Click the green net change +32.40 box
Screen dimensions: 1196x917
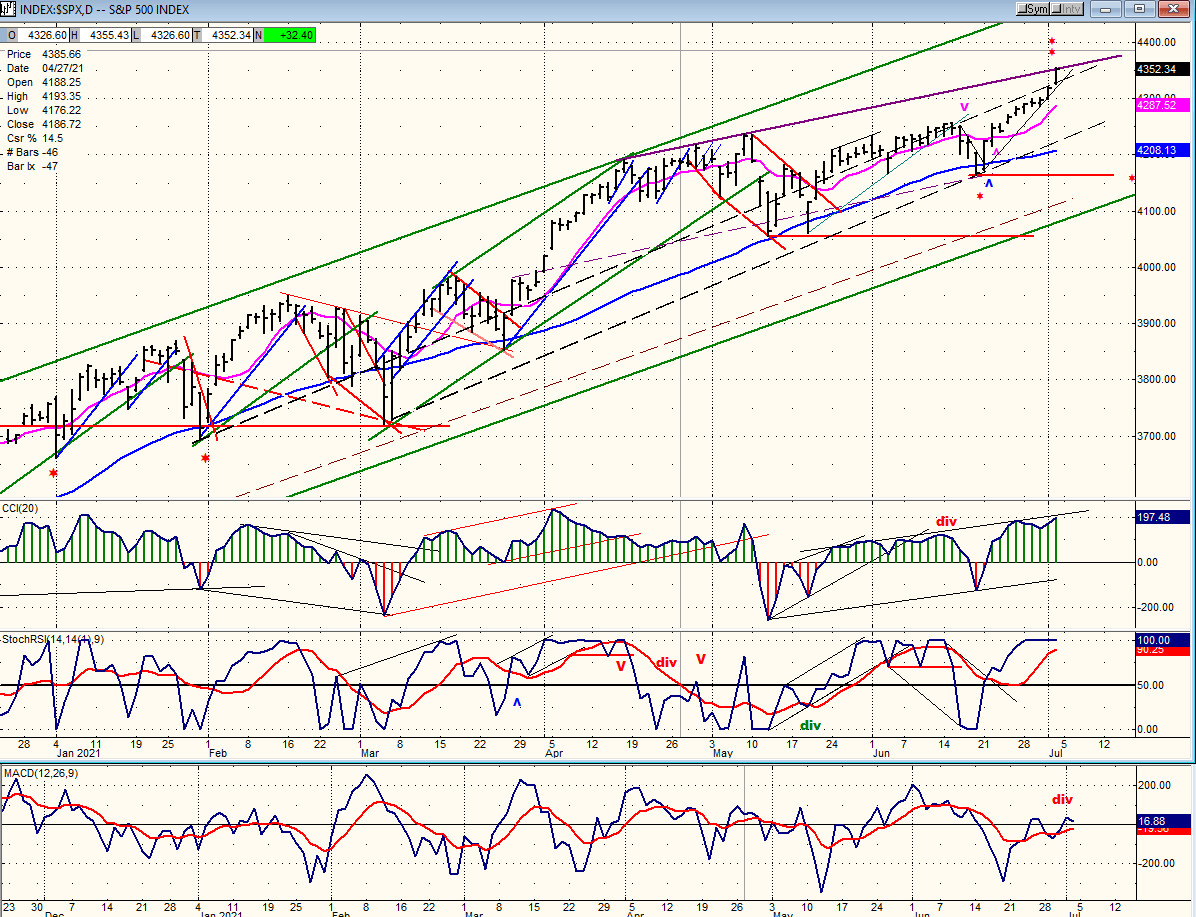[290, 35]
